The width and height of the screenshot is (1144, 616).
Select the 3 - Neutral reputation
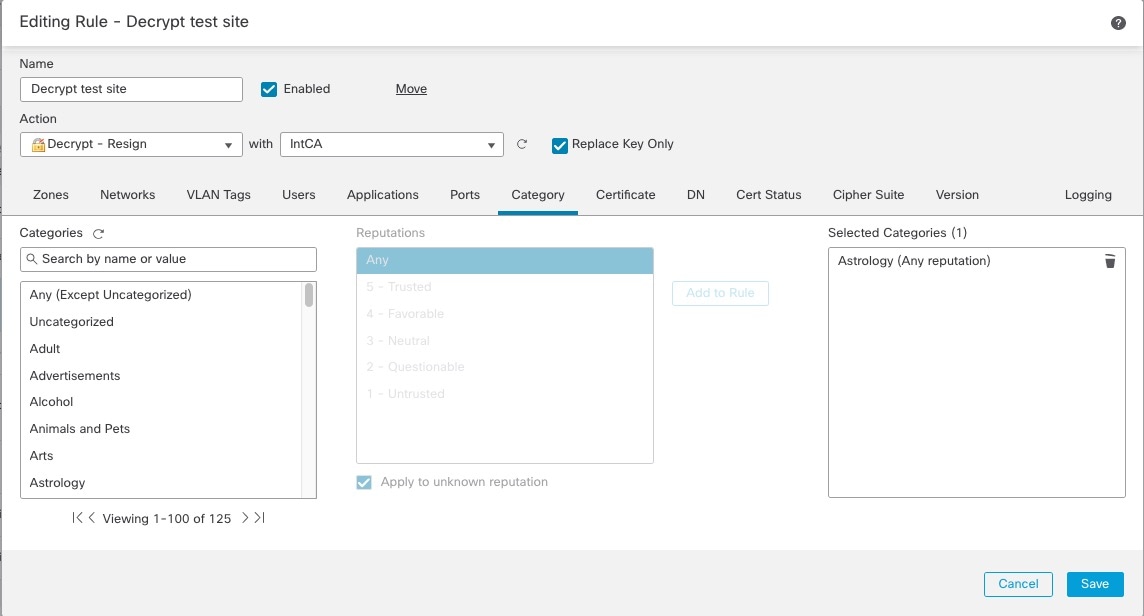505,341
